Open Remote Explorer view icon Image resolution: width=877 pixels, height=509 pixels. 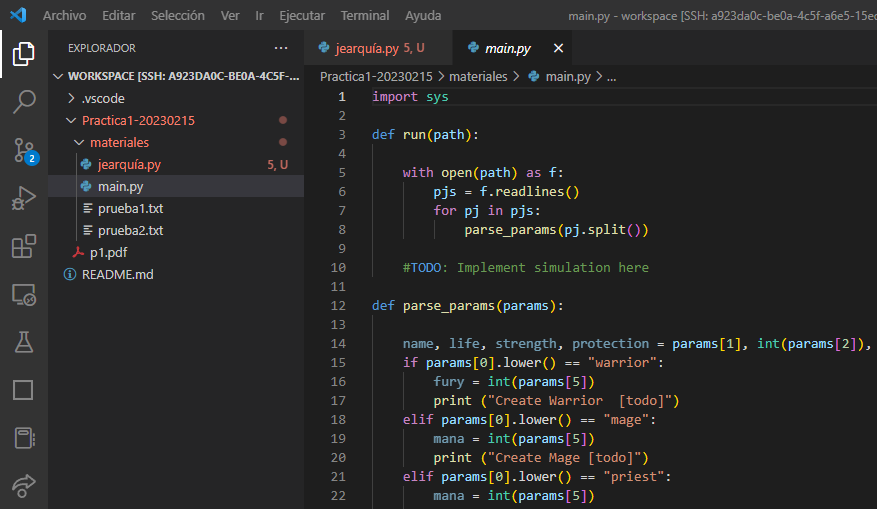coord(23,295)
